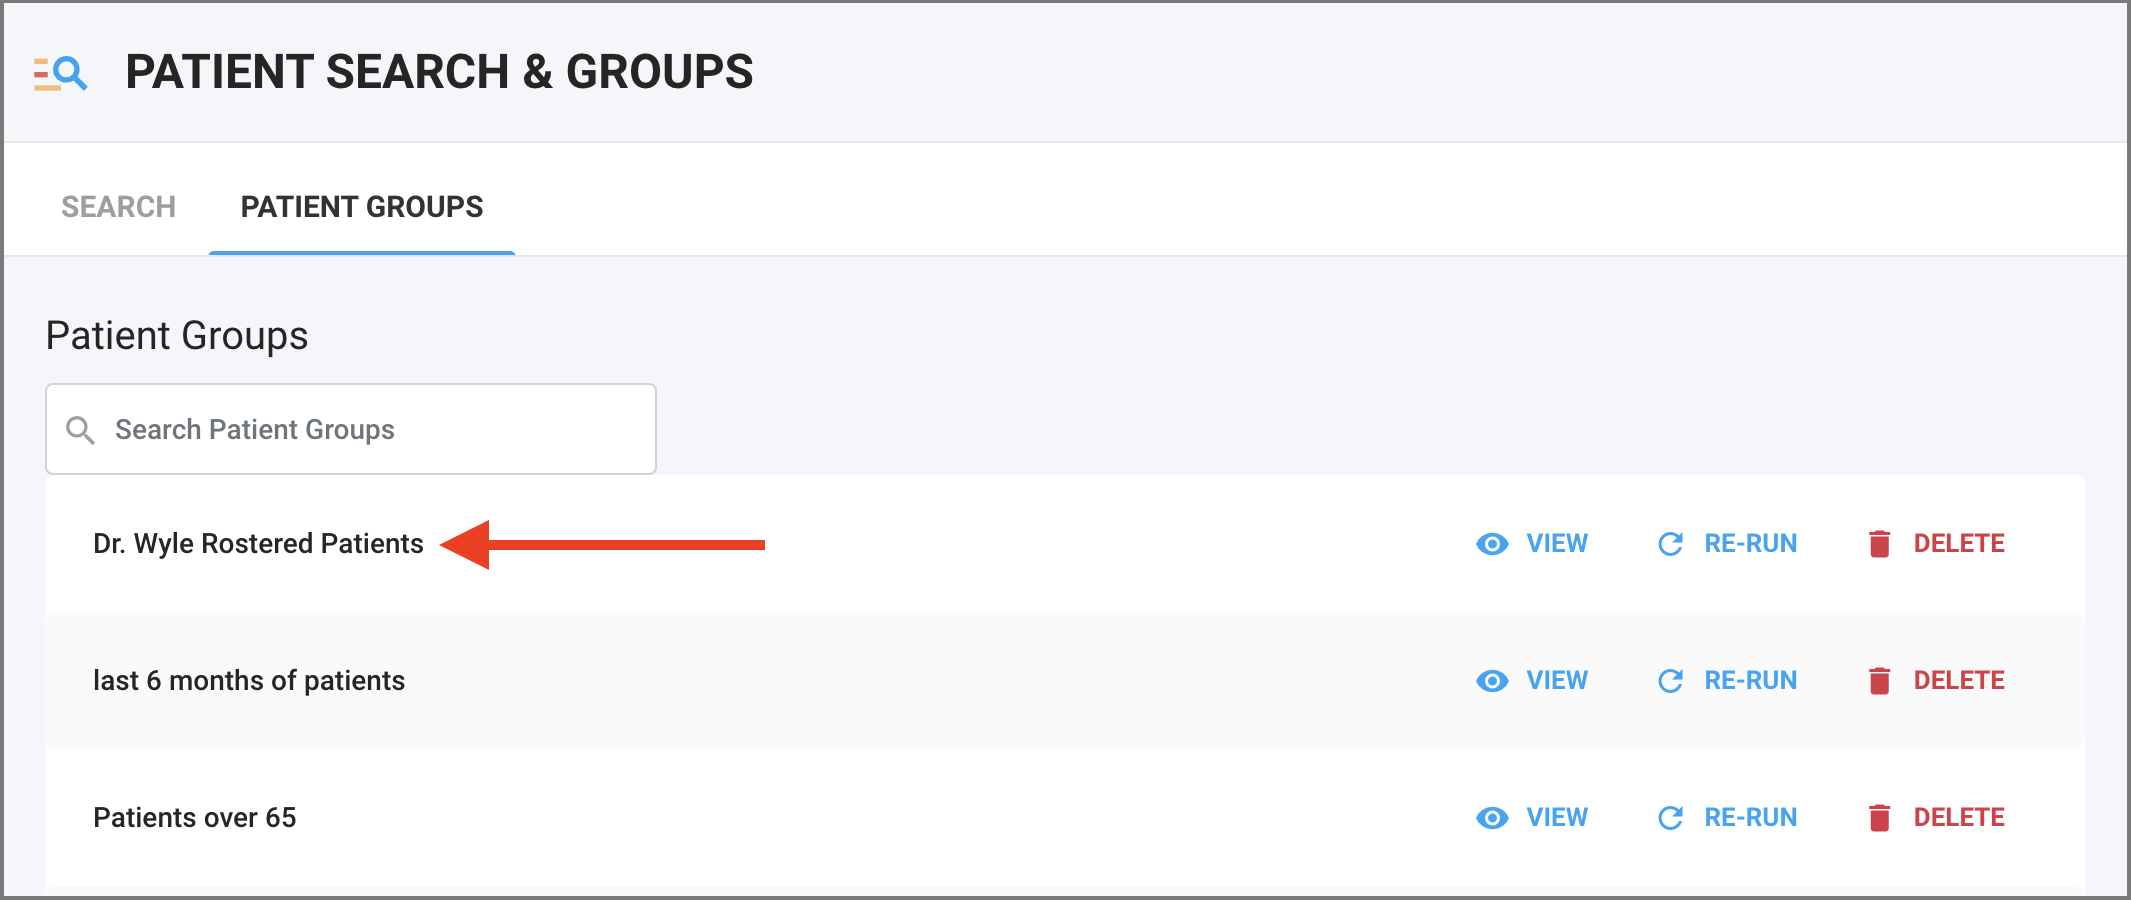Click the eye icon for Dr. Wyle Rostered Patients
2131x900 pixels.
click(x=1492, y=544)
